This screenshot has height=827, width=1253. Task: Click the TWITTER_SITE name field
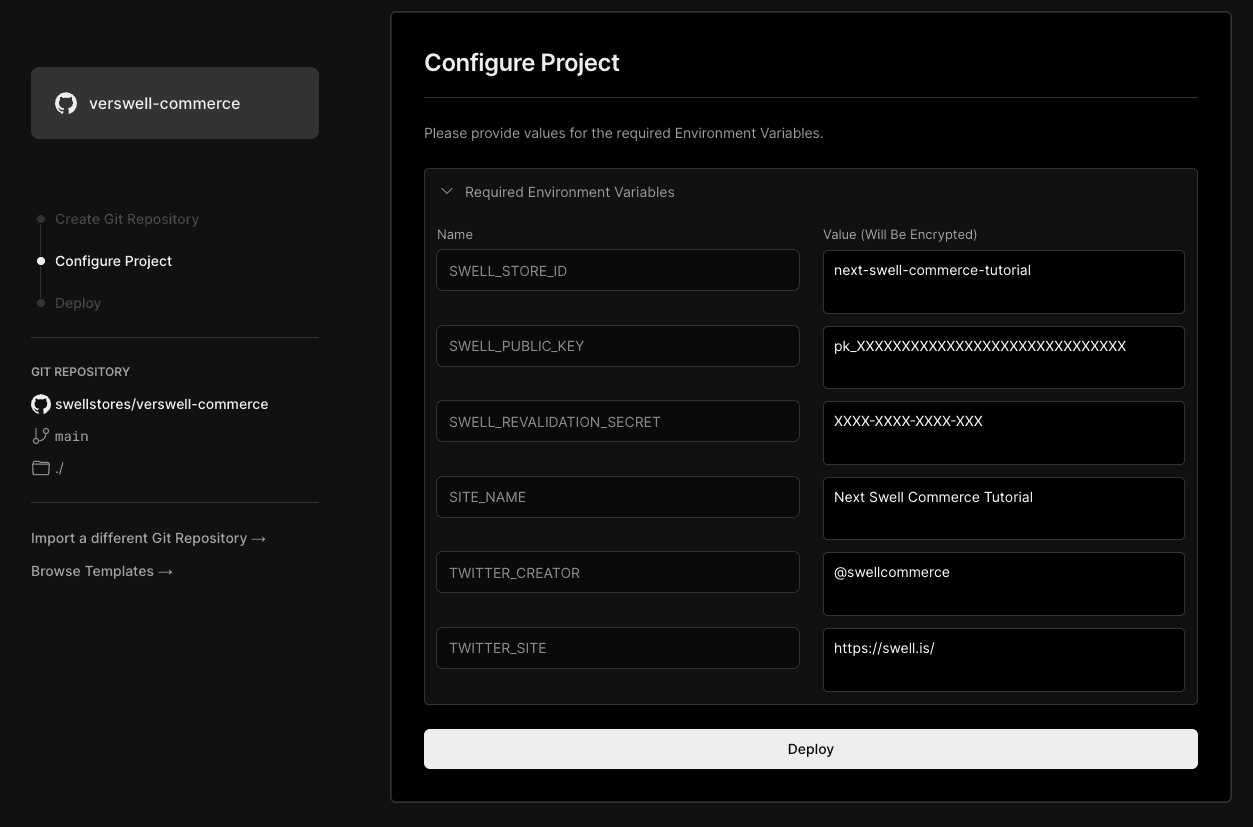pyautogui.click(x=617, y=648)
